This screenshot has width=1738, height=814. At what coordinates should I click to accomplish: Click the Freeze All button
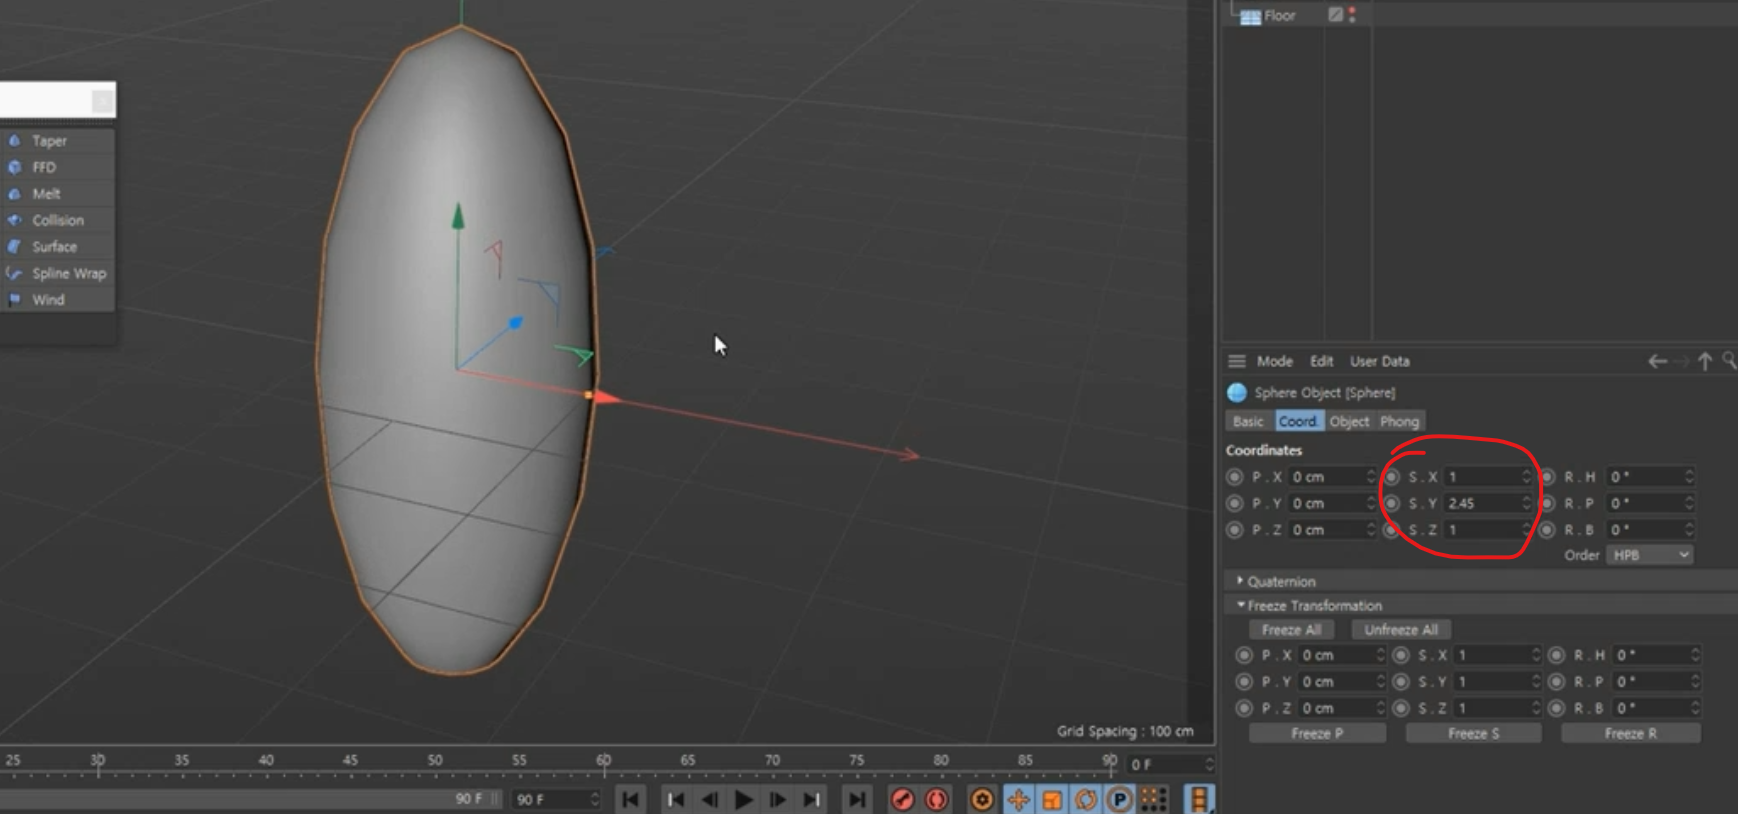pyautogui.click(x=1291, y=630)
